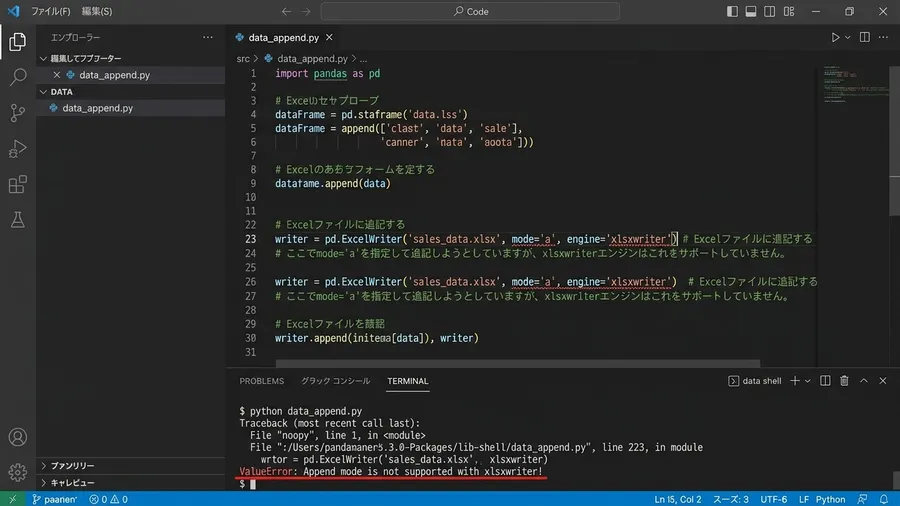Close data_append.py in open editors list
The width and height of the screenshot is (900, 506).
56,75
